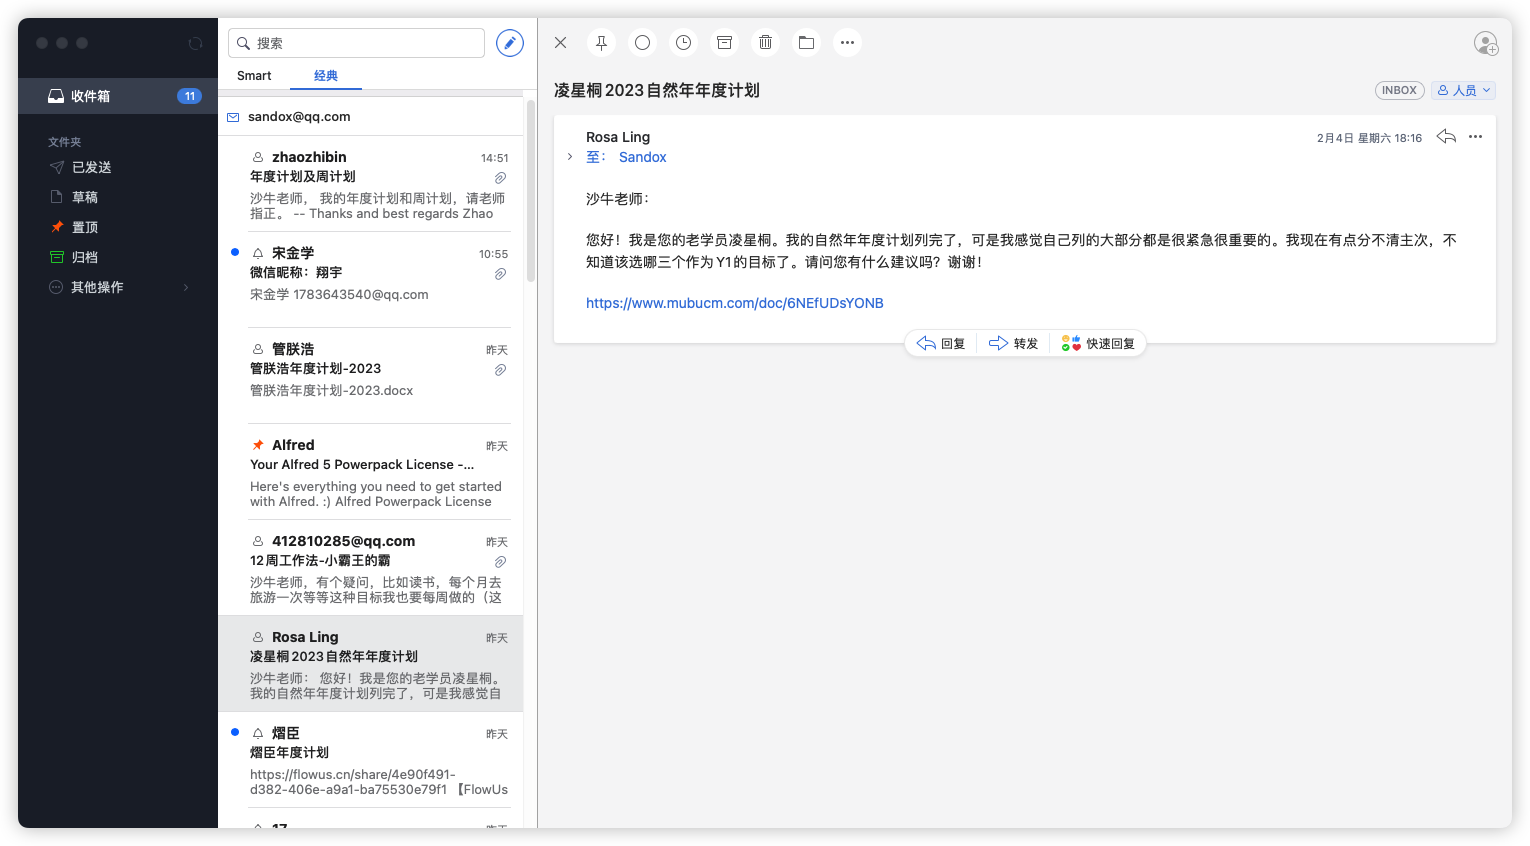Open email from 宋金学
The height and width of the screenshot is (846, 1530).
[370, 280]
